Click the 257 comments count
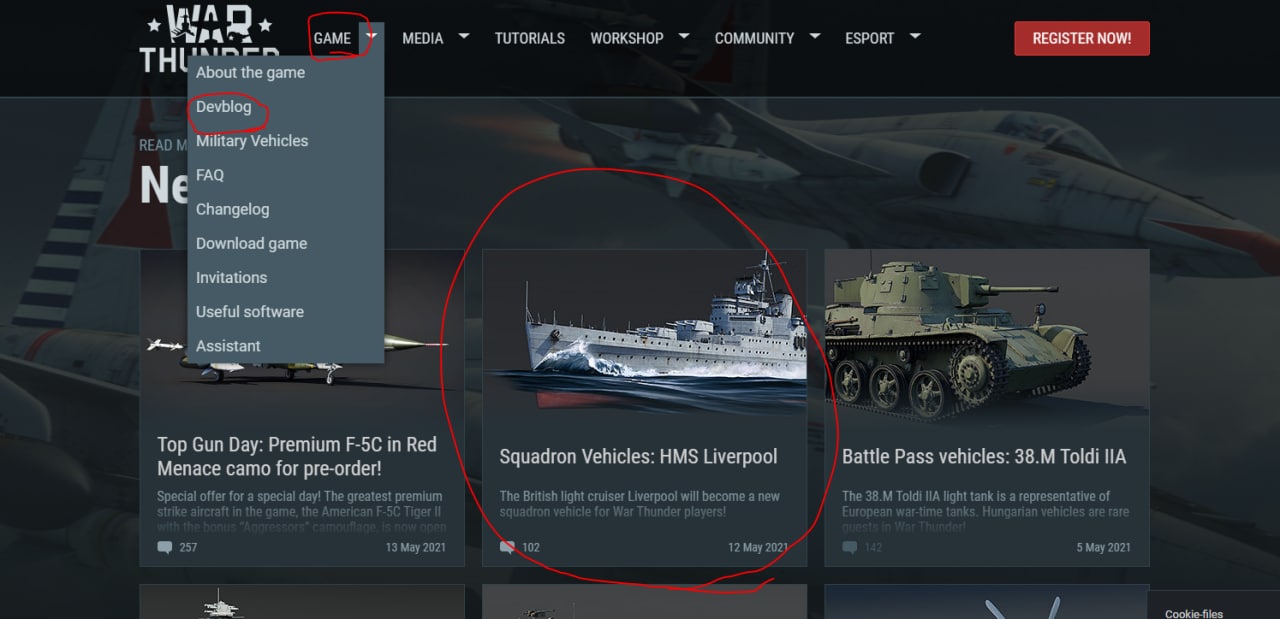This screenshot has width=1280, height=619. click(188, 547)
